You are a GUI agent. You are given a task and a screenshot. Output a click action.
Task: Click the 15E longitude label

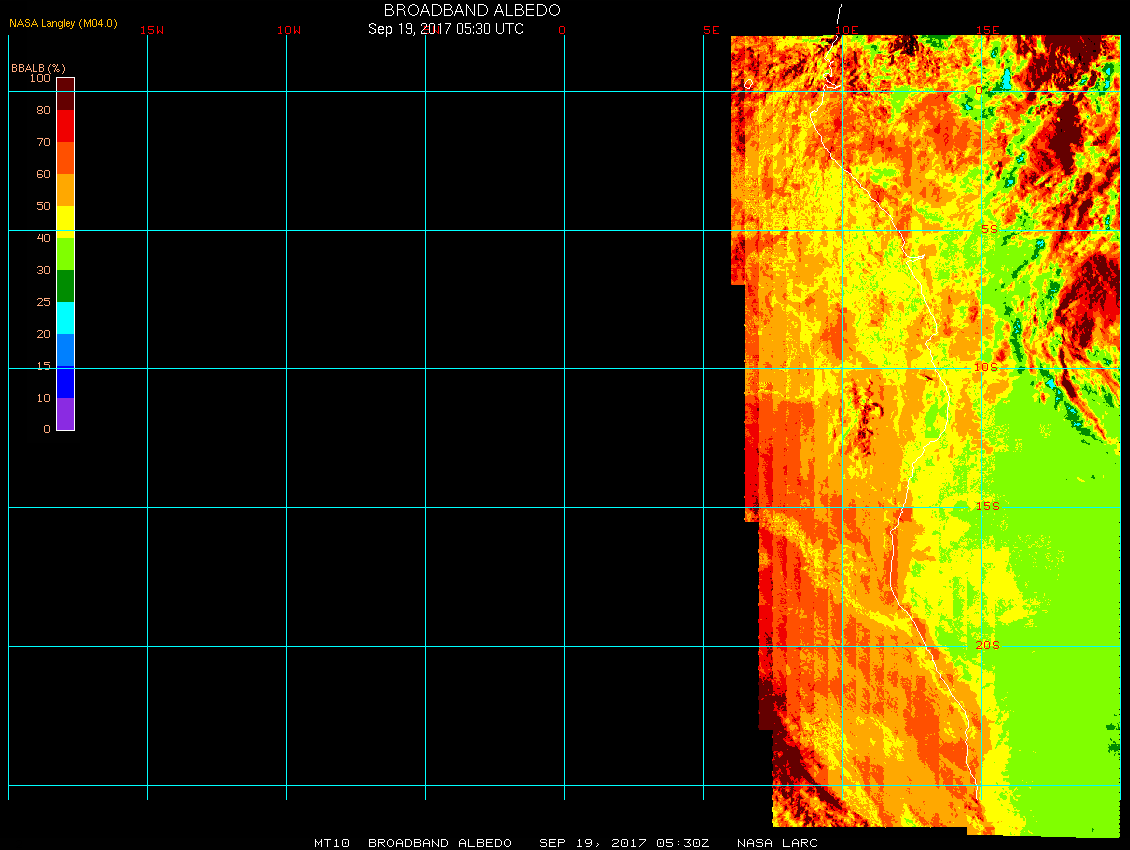coord(988,30)
